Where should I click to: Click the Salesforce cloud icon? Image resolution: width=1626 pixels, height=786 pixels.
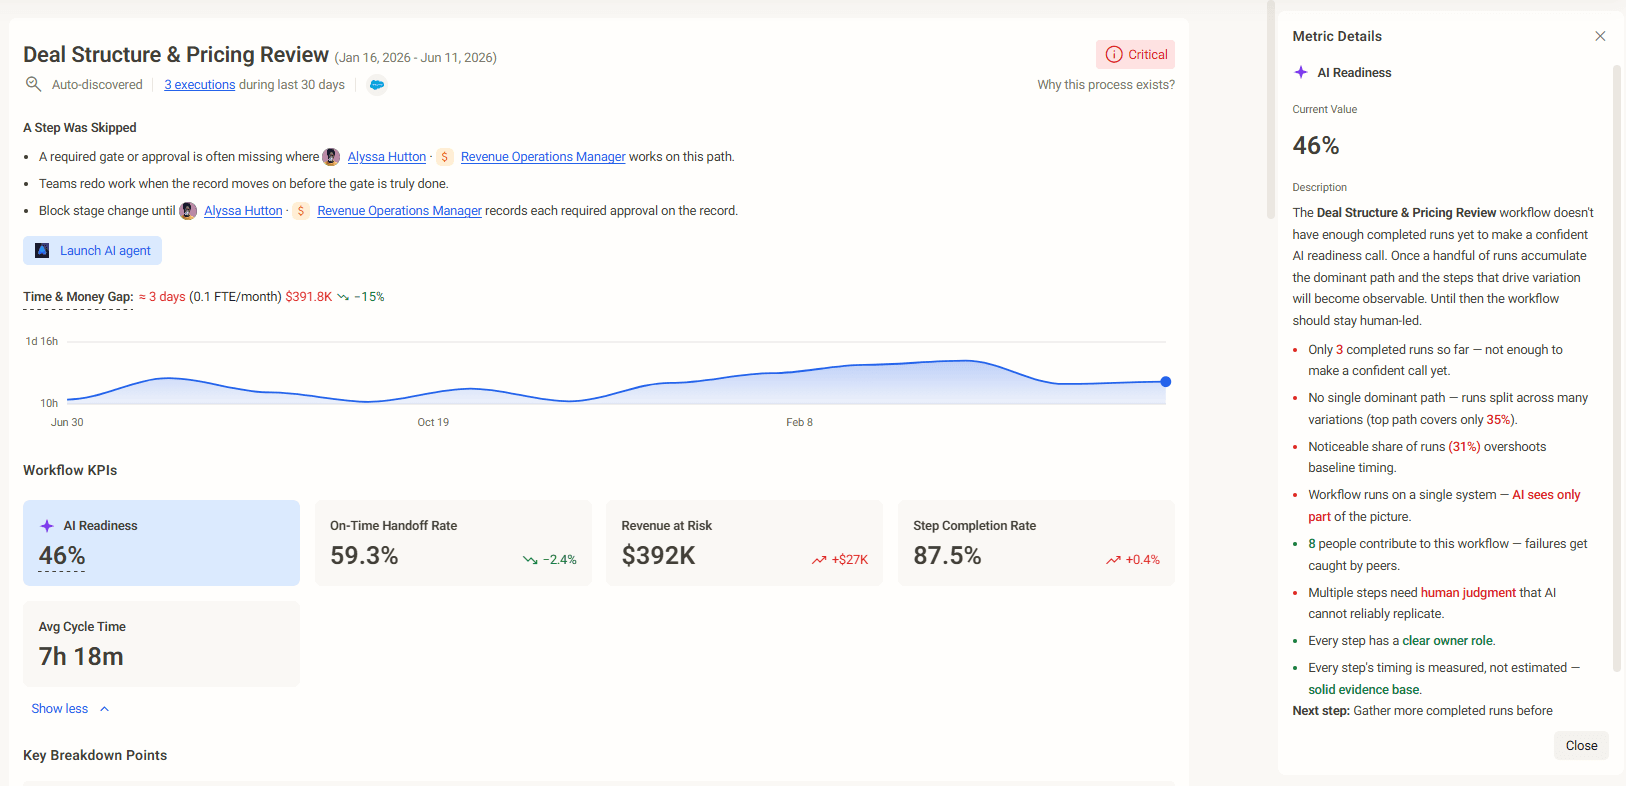click(377, 85)
